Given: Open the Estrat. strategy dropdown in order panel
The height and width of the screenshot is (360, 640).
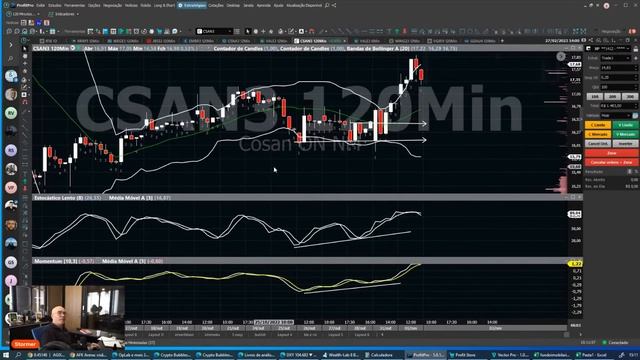Looking at the screenshot, I should pyautogui.click(x=616, y=58).
